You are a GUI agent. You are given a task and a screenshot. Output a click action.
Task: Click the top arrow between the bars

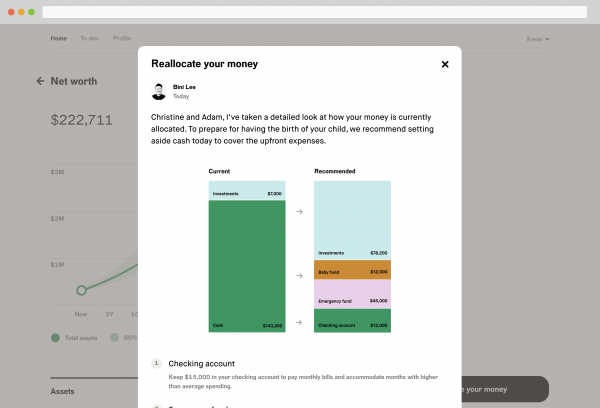[x=299, y=211]
